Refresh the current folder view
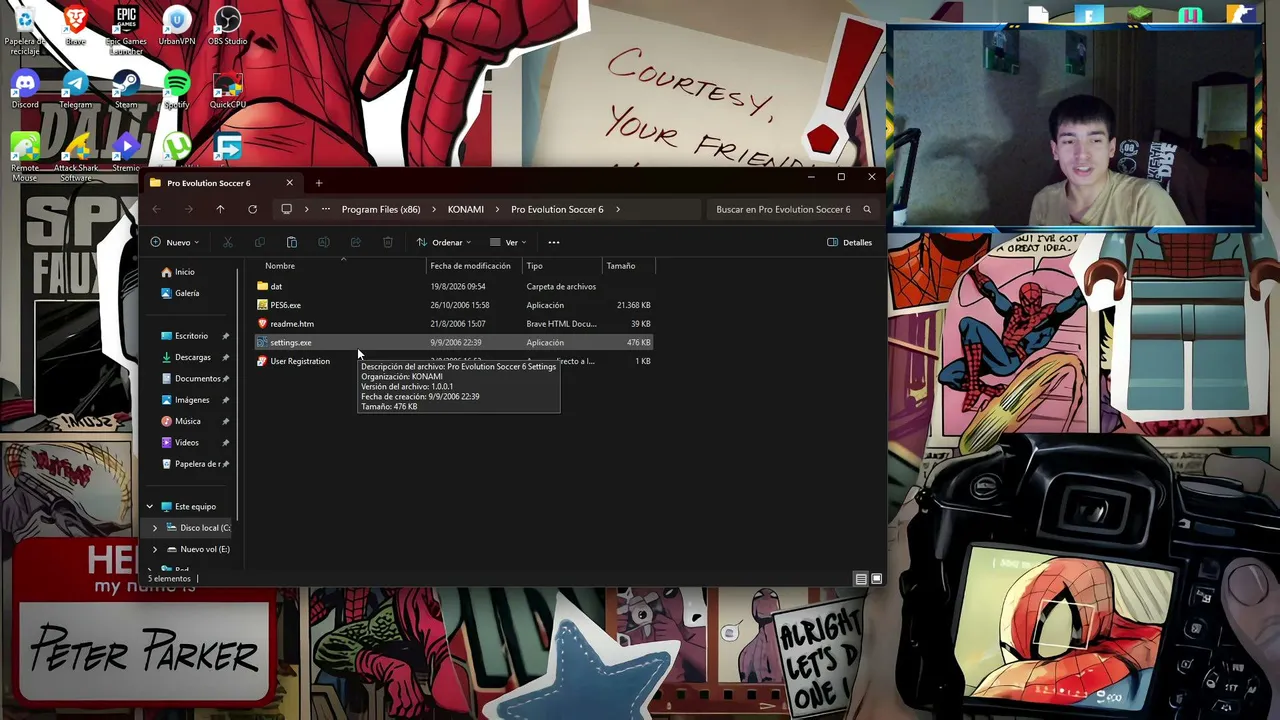 252,209
